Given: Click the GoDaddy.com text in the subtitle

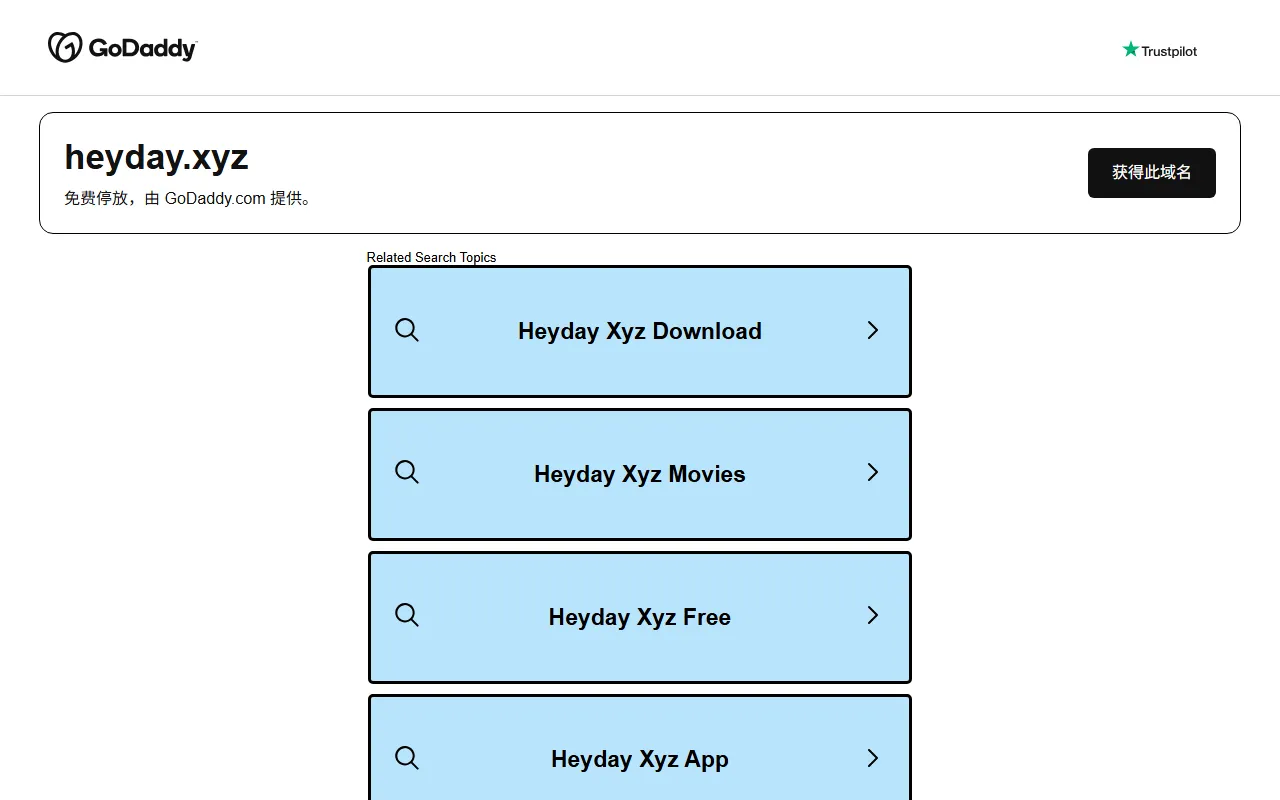Looking at the screenshot, I should coord(216,198).
